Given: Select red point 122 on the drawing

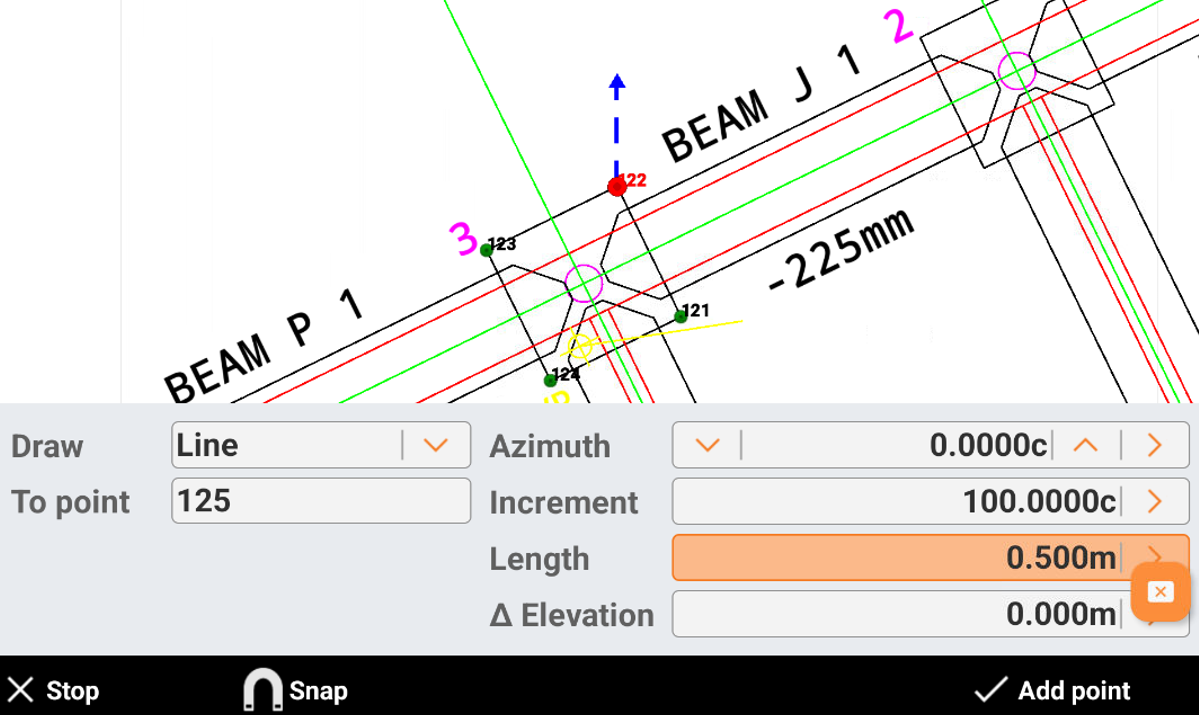Looking at the screenshot, I should coord(617,186).
